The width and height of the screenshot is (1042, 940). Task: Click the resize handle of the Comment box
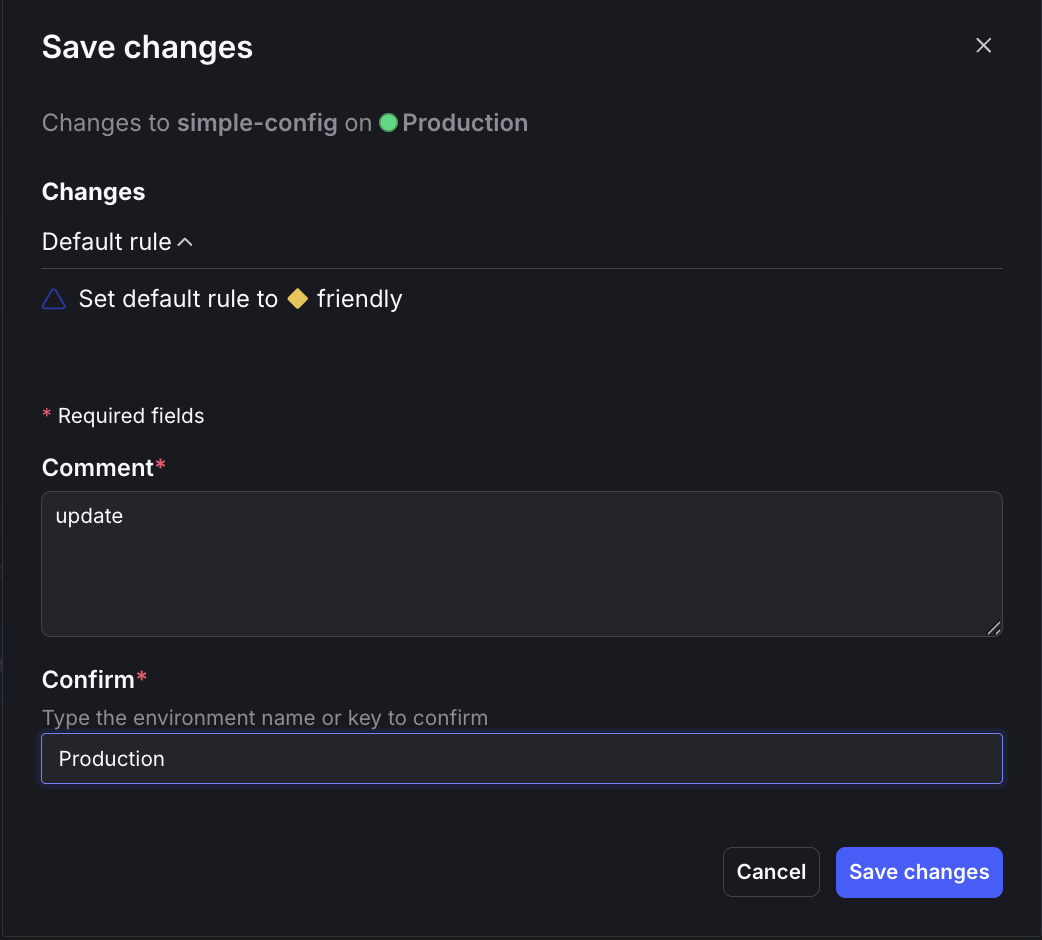995,627
